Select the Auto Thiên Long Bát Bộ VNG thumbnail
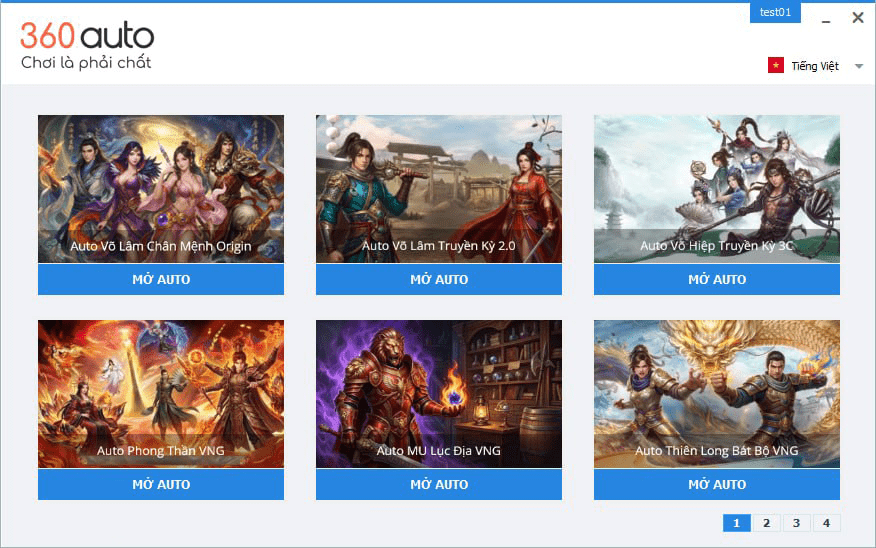Image resolution: width=876 pixels, height=548 pixels. (x=717, y=394)
